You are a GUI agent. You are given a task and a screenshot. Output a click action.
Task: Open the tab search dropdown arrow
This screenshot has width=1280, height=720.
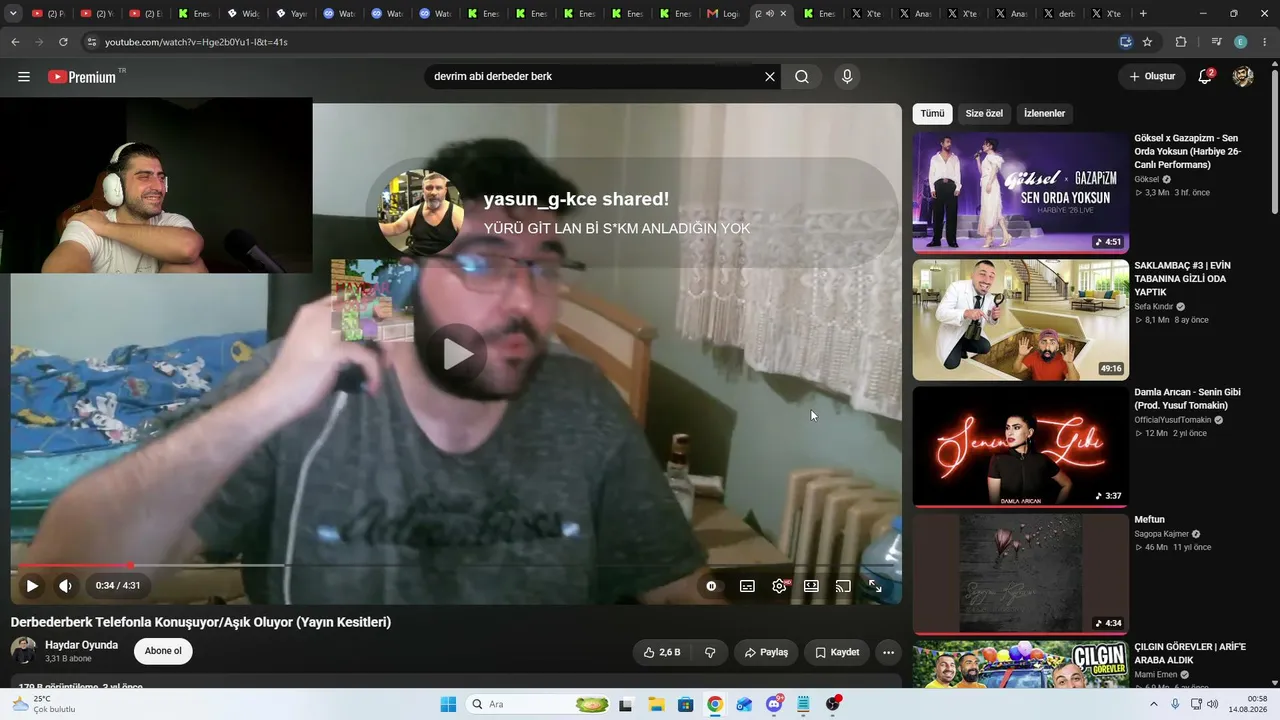point(13,13)
